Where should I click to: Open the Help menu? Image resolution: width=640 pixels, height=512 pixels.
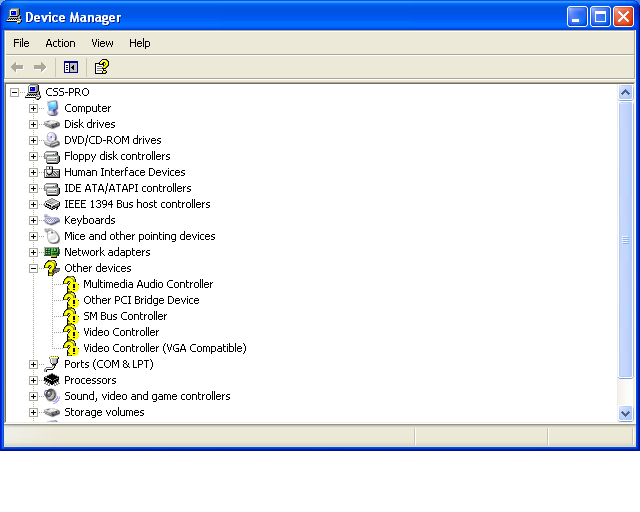(x=140, y=43)
